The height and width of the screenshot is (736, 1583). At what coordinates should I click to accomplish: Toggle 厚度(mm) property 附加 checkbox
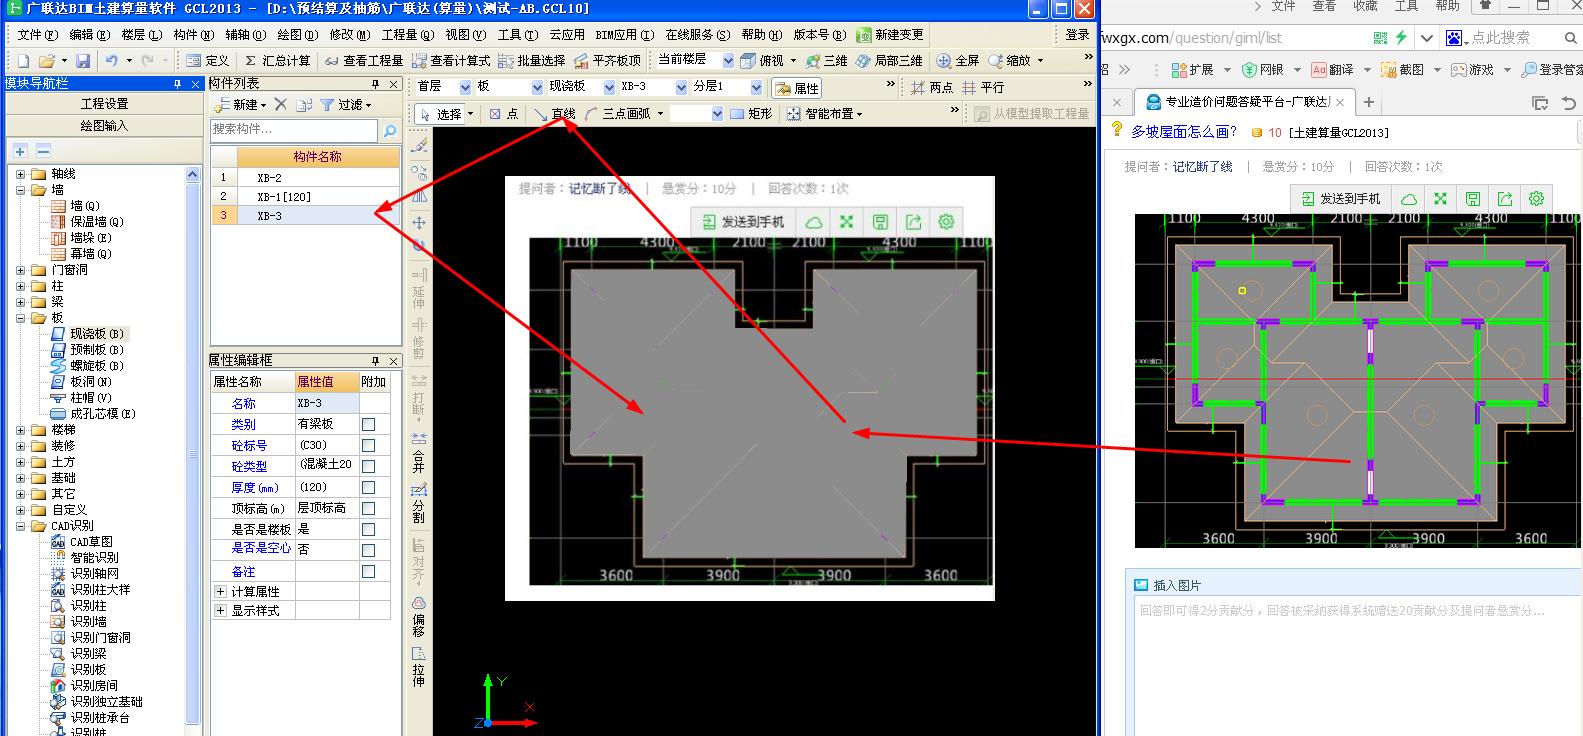point(368,487)
